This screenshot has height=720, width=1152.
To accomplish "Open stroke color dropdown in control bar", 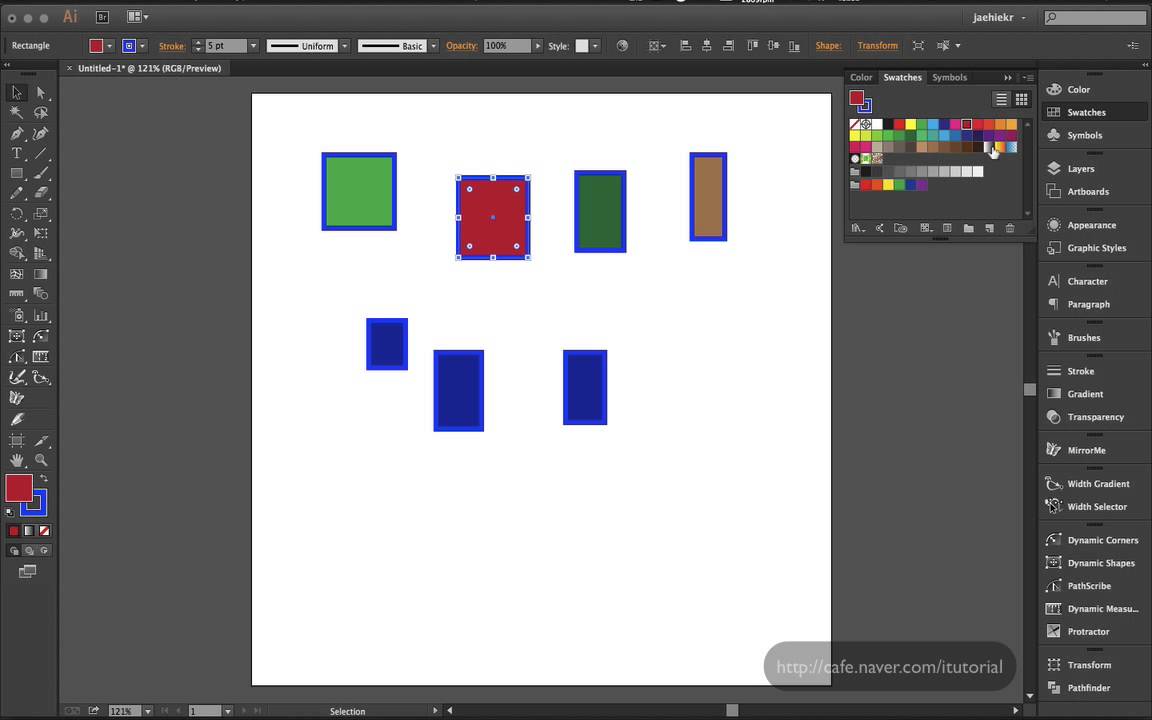I will [143, 46].
